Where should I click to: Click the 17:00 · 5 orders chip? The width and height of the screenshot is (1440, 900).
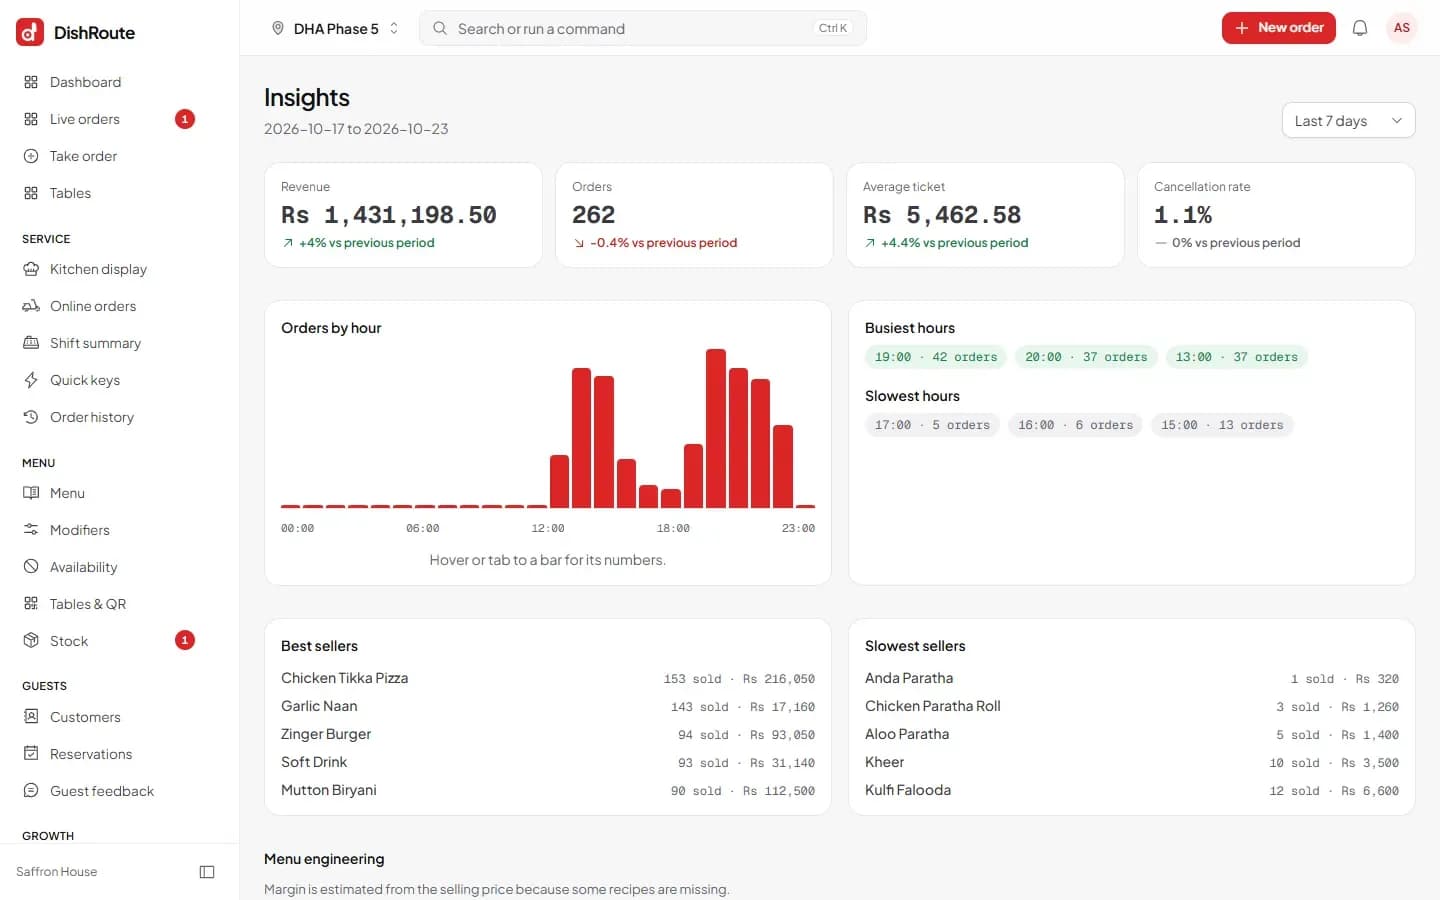(932, 425)
